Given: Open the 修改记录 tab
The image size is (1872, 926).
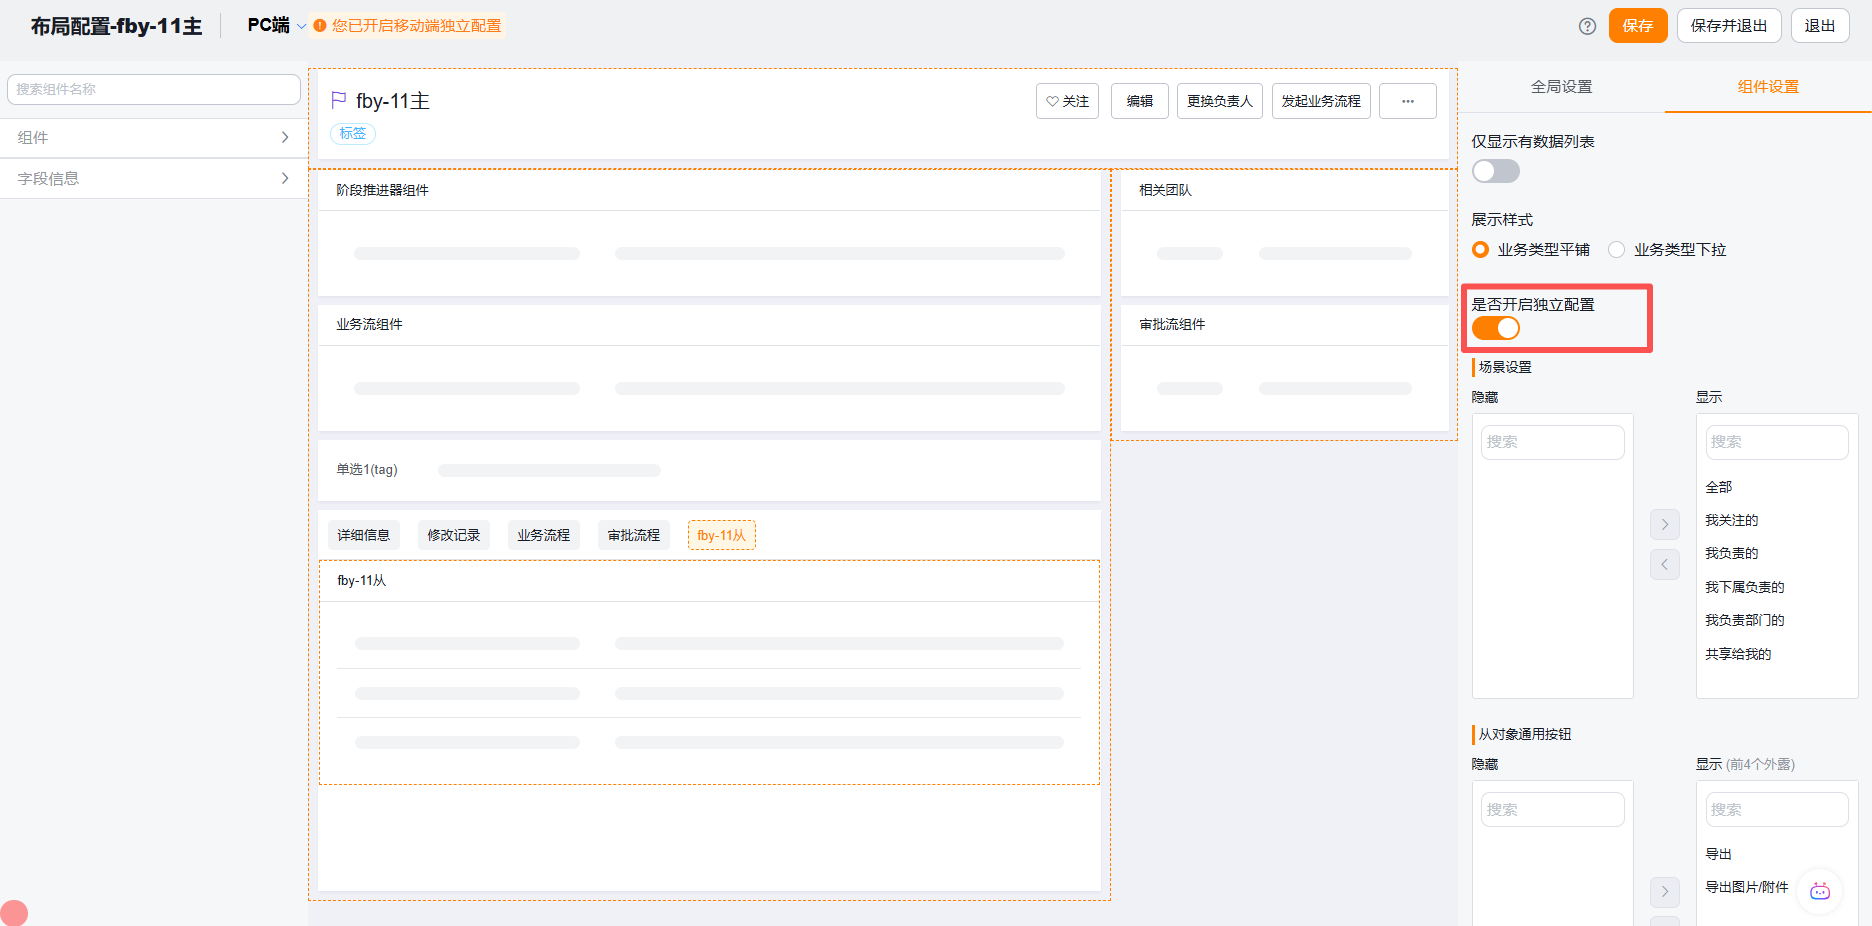Looking at the screenshot, I should click(453, 535).
